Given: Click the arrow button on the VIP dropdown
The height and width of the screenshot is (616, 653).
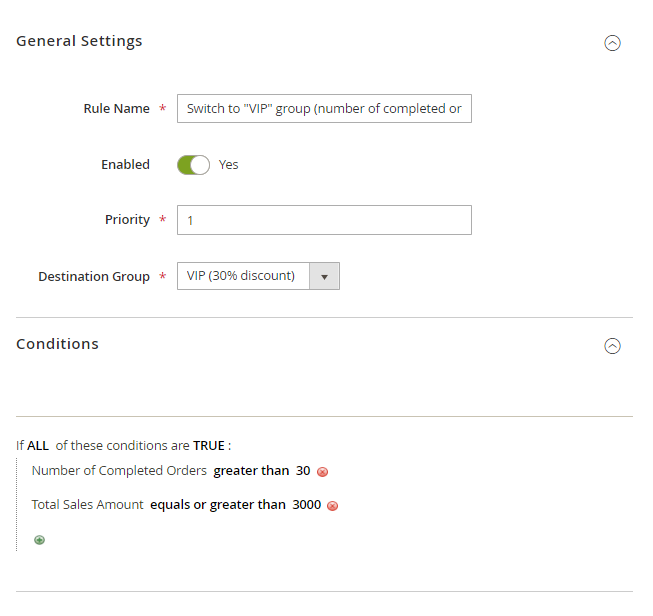Looking at the screenshot, I should point(324,276).
